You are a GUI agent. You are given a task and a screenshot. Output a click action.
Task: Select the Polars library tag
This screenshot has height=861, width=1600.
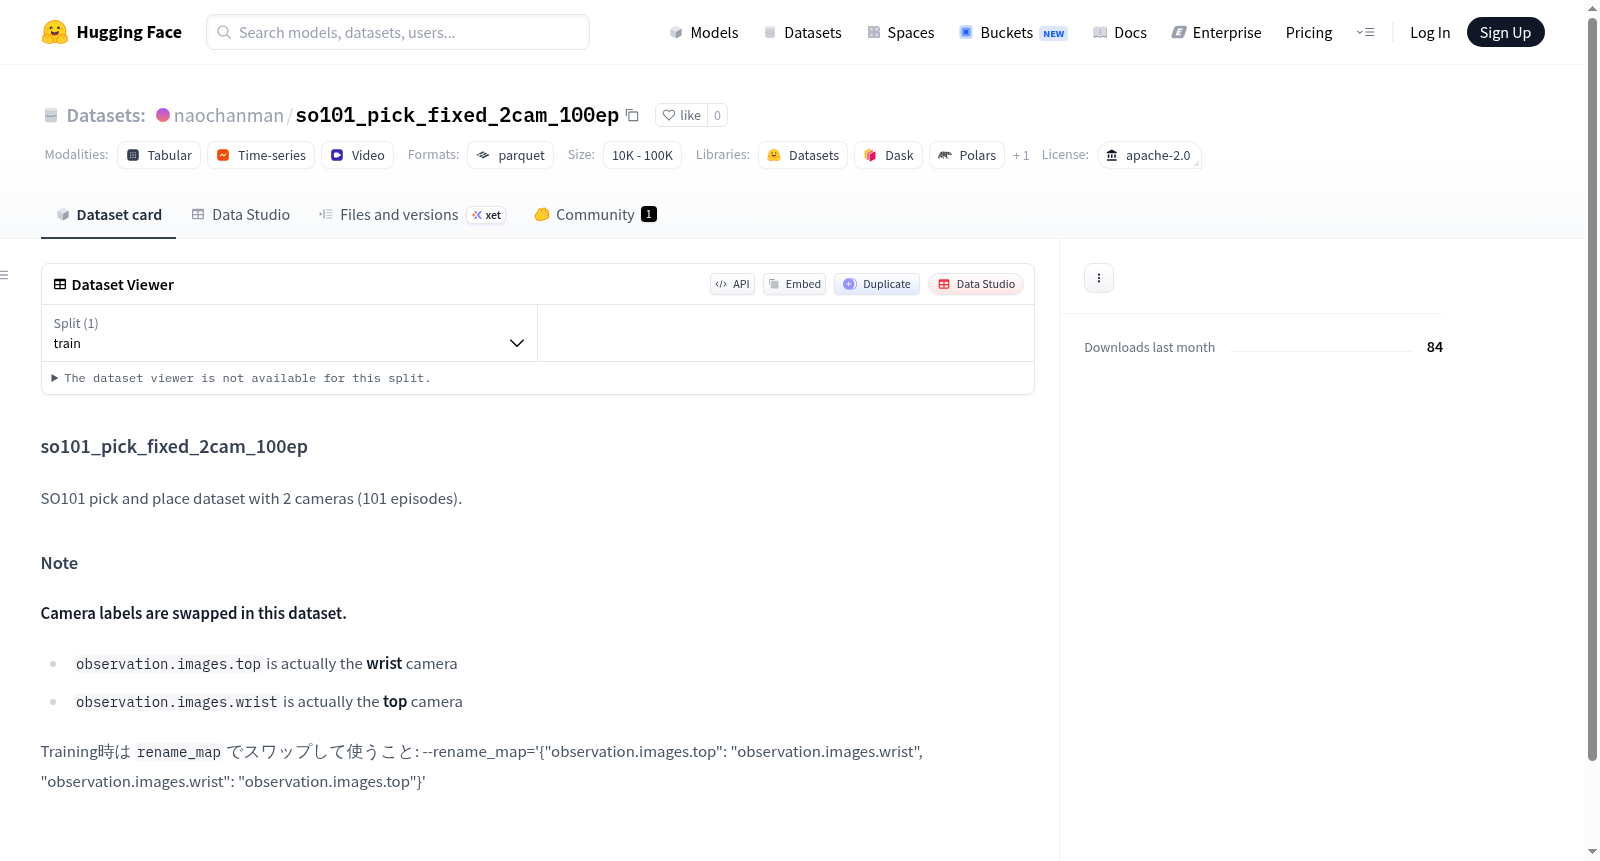[967, 155]
